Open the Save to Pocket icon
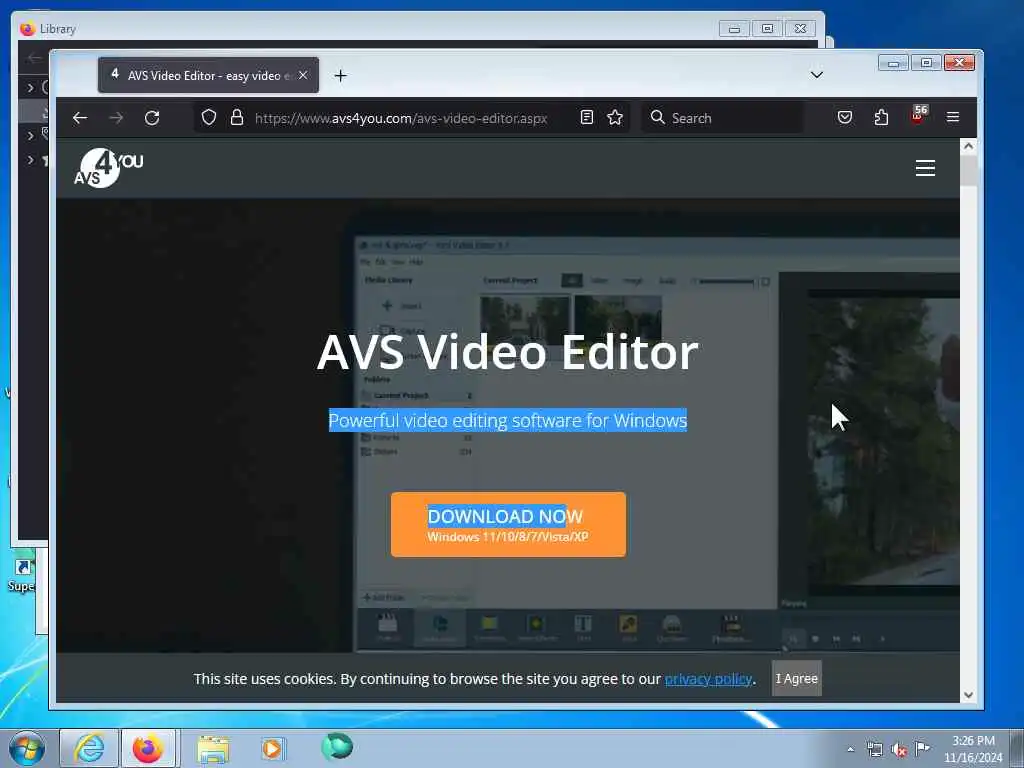Screen dimensions: 1024x768 (x=844, y=118)
